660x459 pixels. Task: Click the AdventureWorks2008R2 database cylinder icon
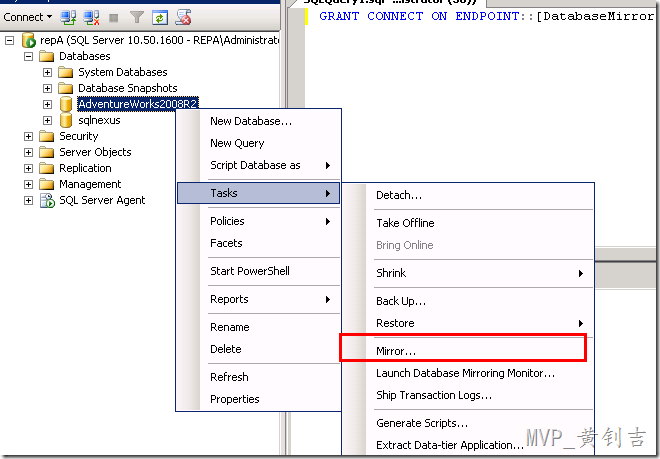[66, 104]
